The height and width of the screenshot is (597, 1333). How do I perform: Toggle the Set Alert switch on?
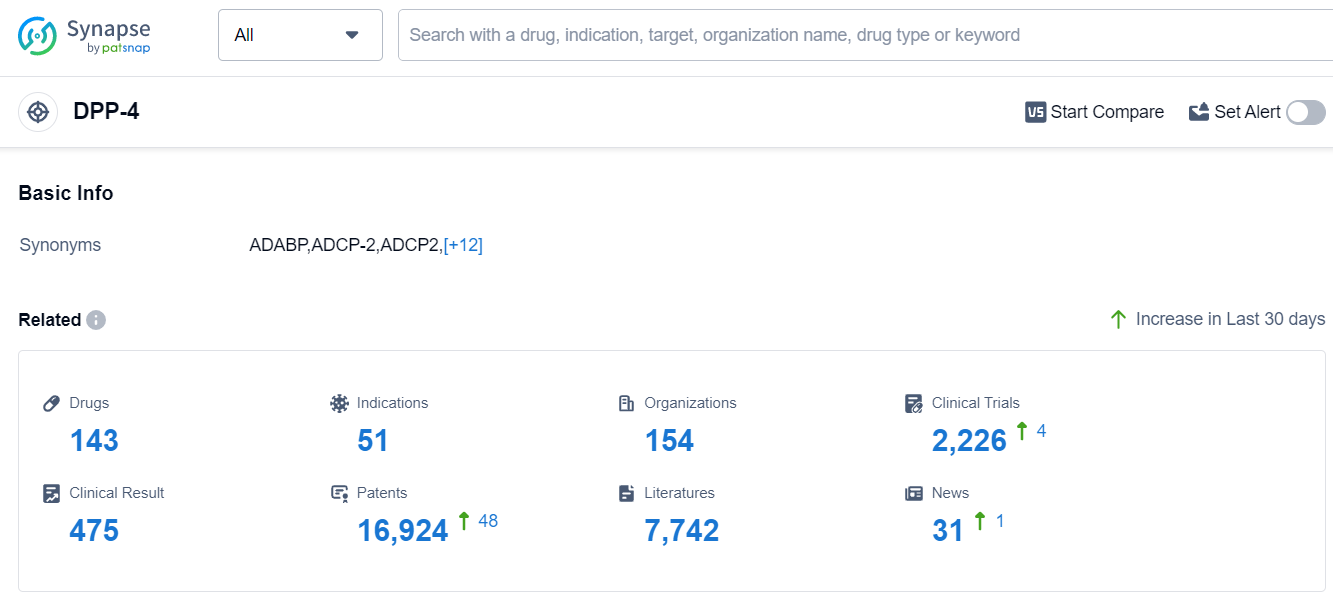pos(1305,112)
